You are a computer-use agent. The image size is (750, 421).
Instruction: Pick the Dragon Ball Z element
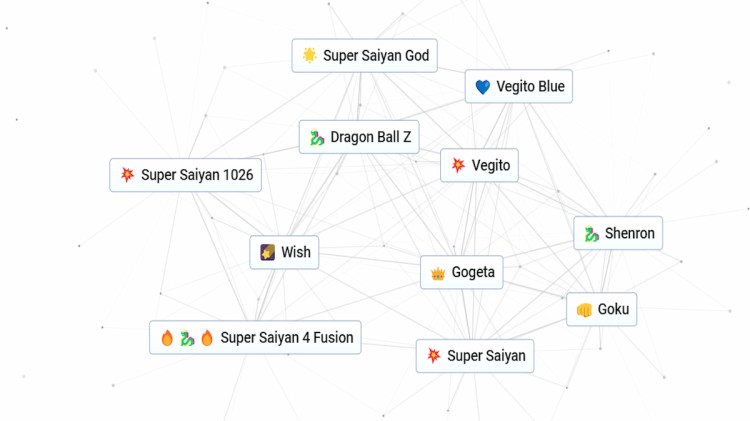click(358, 137)
